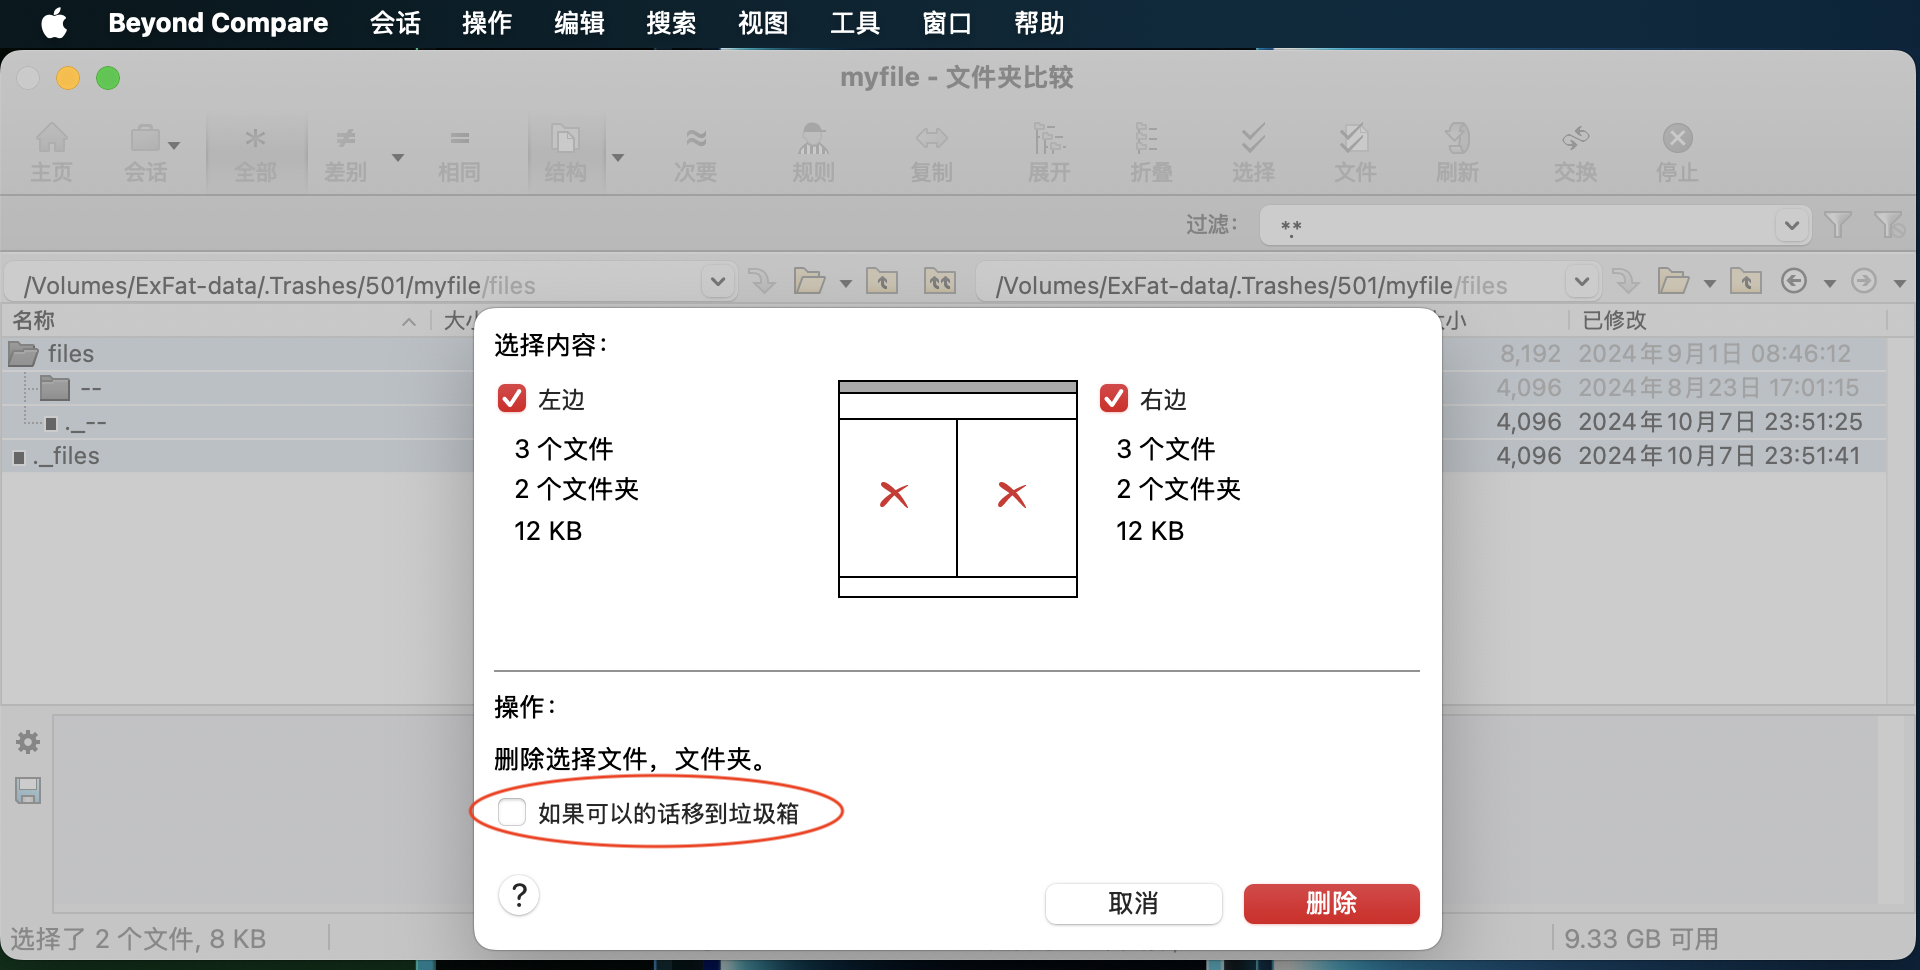The height and width of the screenshot is (970, 1920).
Task: Click the left pane up-one-level folder icon
Action: tap(882, 281)
